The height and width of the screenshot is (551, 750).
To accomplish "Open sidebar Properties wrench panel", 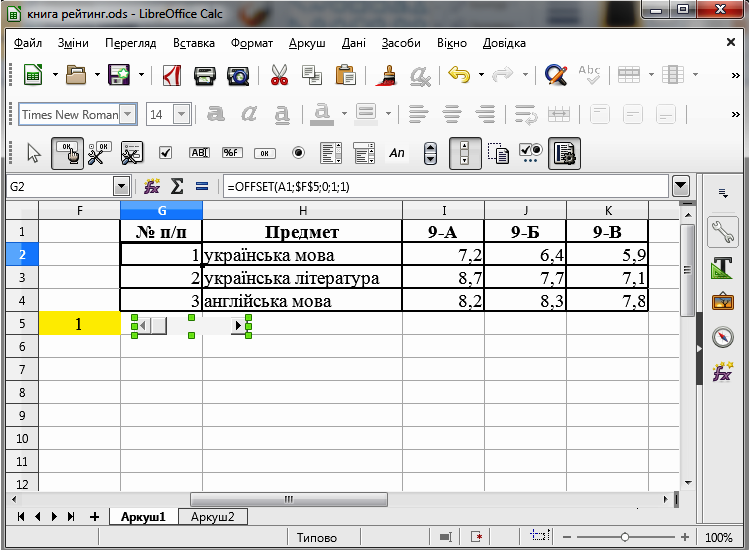I will pyautogui.click(x=722, y=232).
